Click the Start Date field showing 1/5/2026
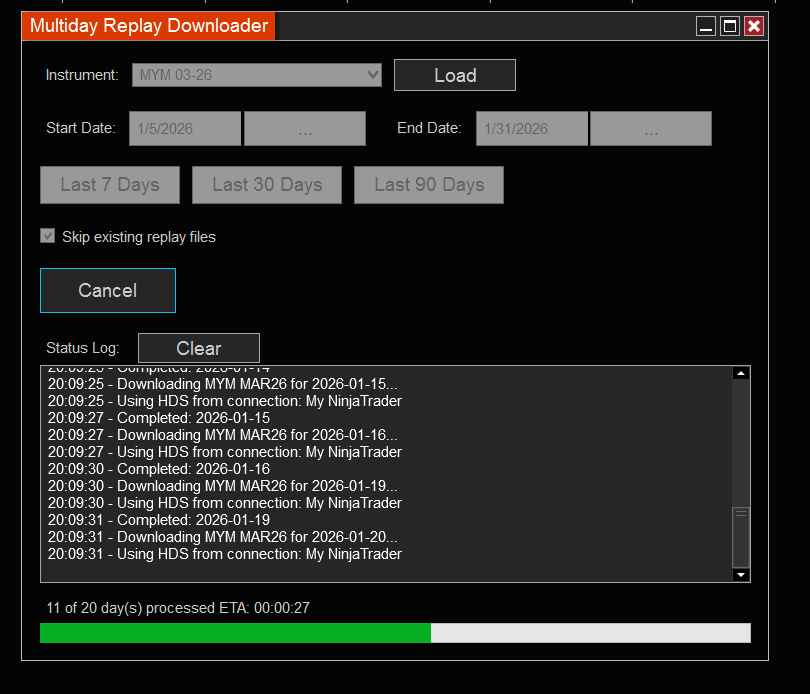The height and width of the screenshot is (694, 810). [186, 129]
